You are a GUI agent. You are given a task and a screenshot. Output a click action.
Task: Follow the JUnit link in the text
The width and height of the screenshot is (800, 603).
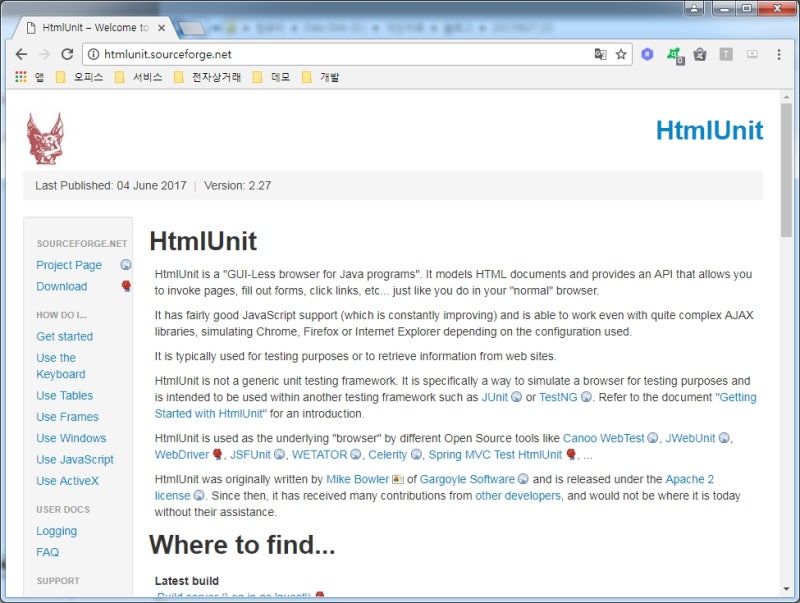(x=494, y=397)
